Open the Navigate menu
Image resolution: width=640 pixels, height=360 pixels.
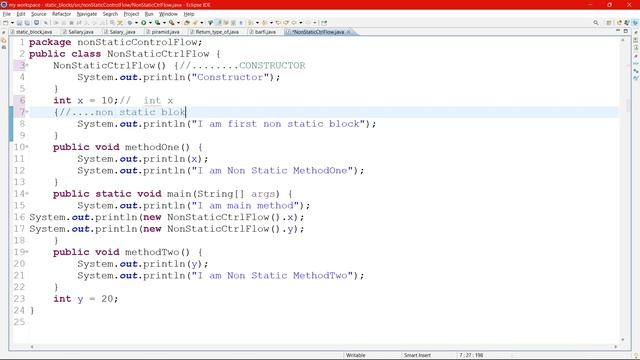[87, 14]
